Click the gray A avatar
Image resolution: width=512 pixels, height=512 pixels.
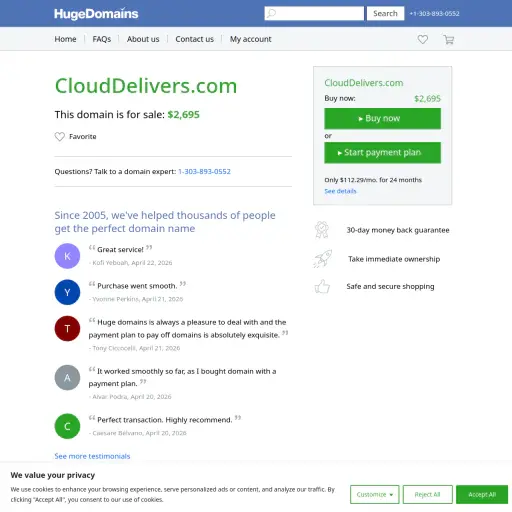[67, 378]
